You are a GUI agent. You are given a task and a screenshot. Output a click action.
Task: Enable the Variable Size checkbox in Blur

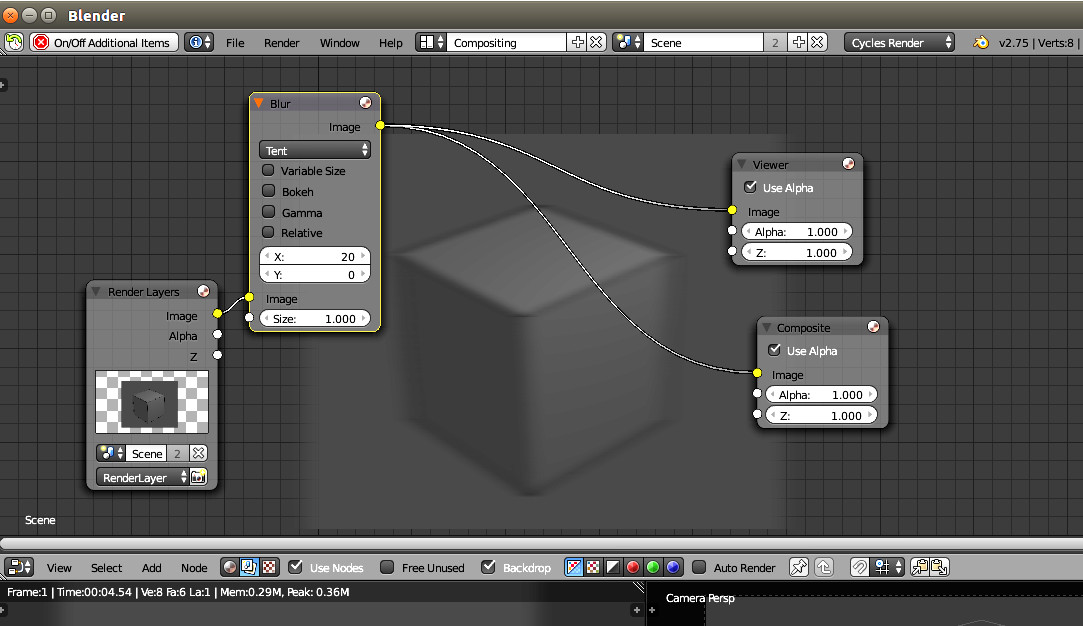coord(268,171)
